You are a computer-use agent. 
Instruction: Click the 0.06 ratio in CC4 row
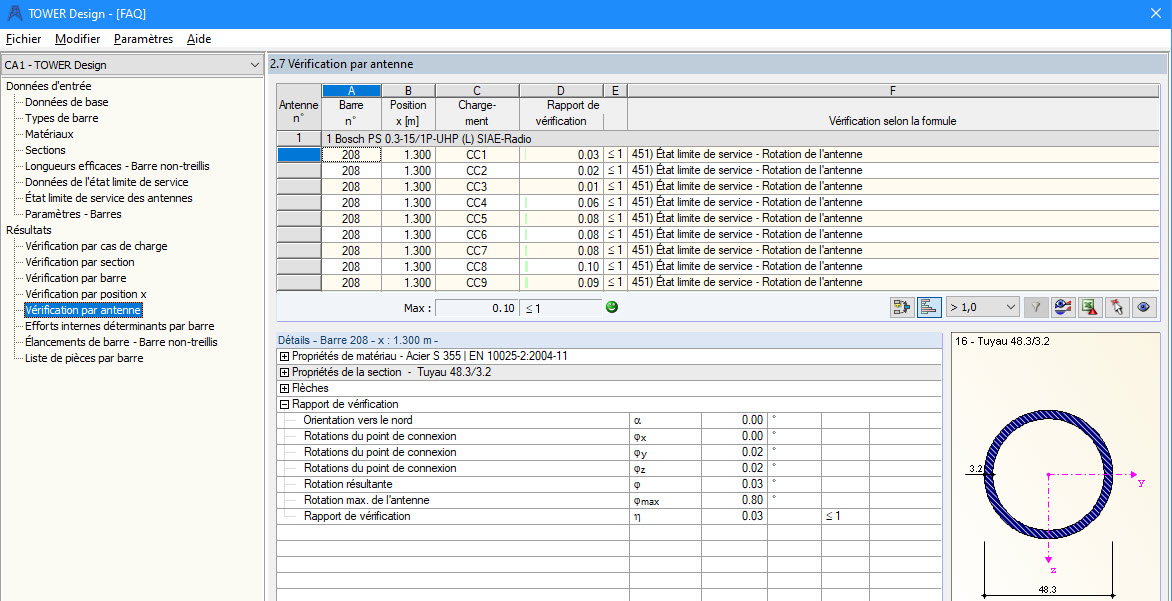pos(561,203)
